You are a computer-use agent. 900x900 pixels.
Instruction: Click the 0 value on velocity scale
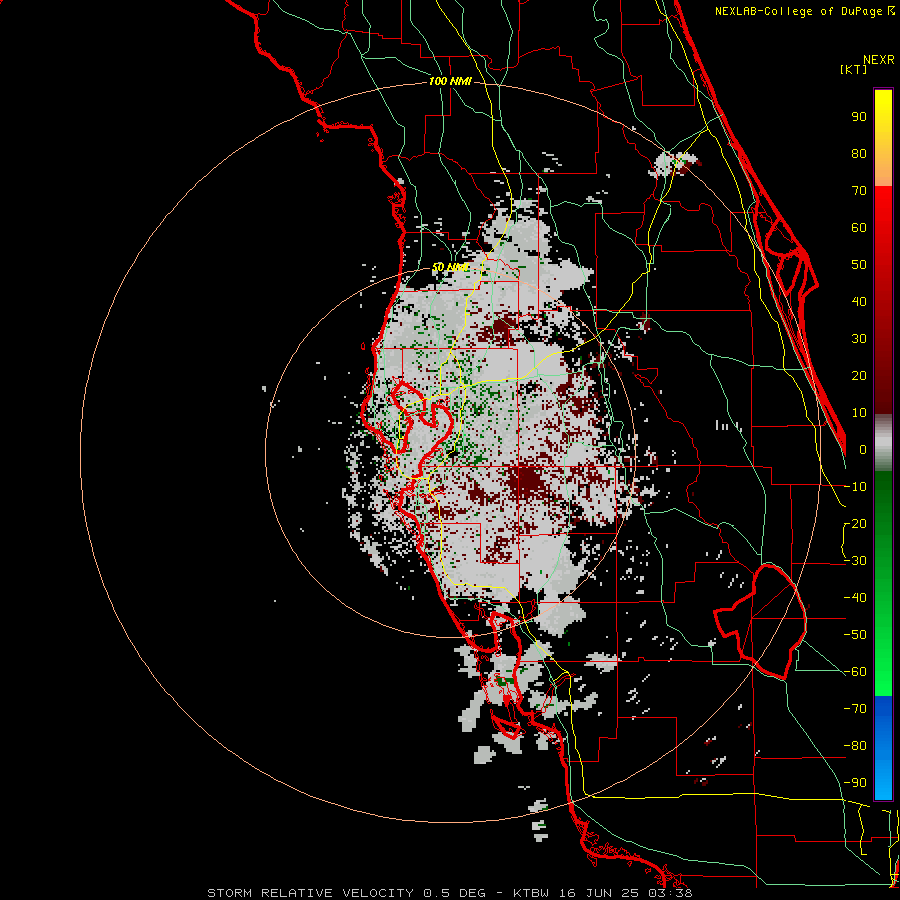point(863,449)
